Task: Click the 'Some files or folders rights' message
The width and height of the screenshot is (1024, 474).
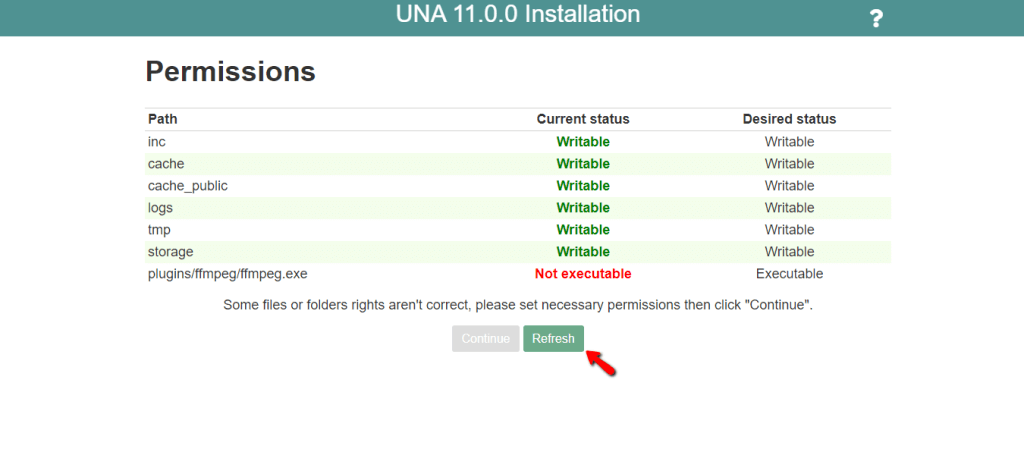Action: tap(518, 305)
